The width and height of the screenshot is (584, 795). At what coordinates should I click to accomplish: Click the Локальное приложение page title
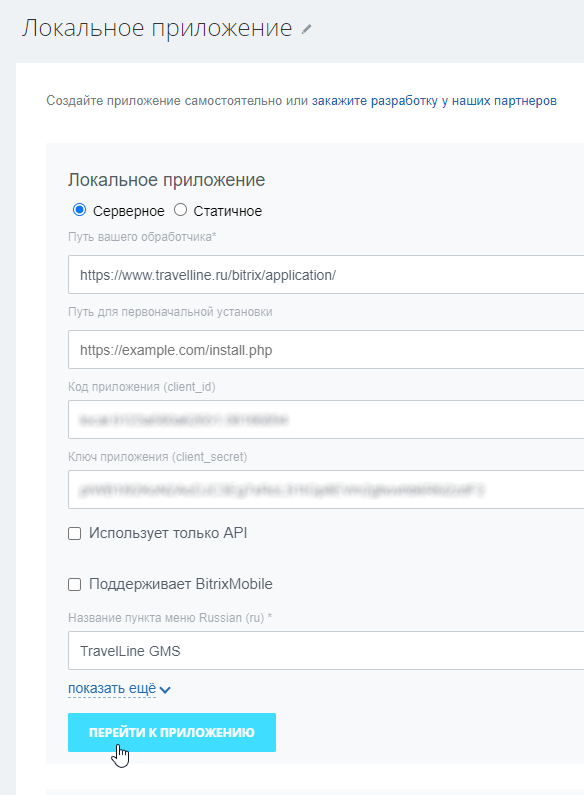(157, 28)
